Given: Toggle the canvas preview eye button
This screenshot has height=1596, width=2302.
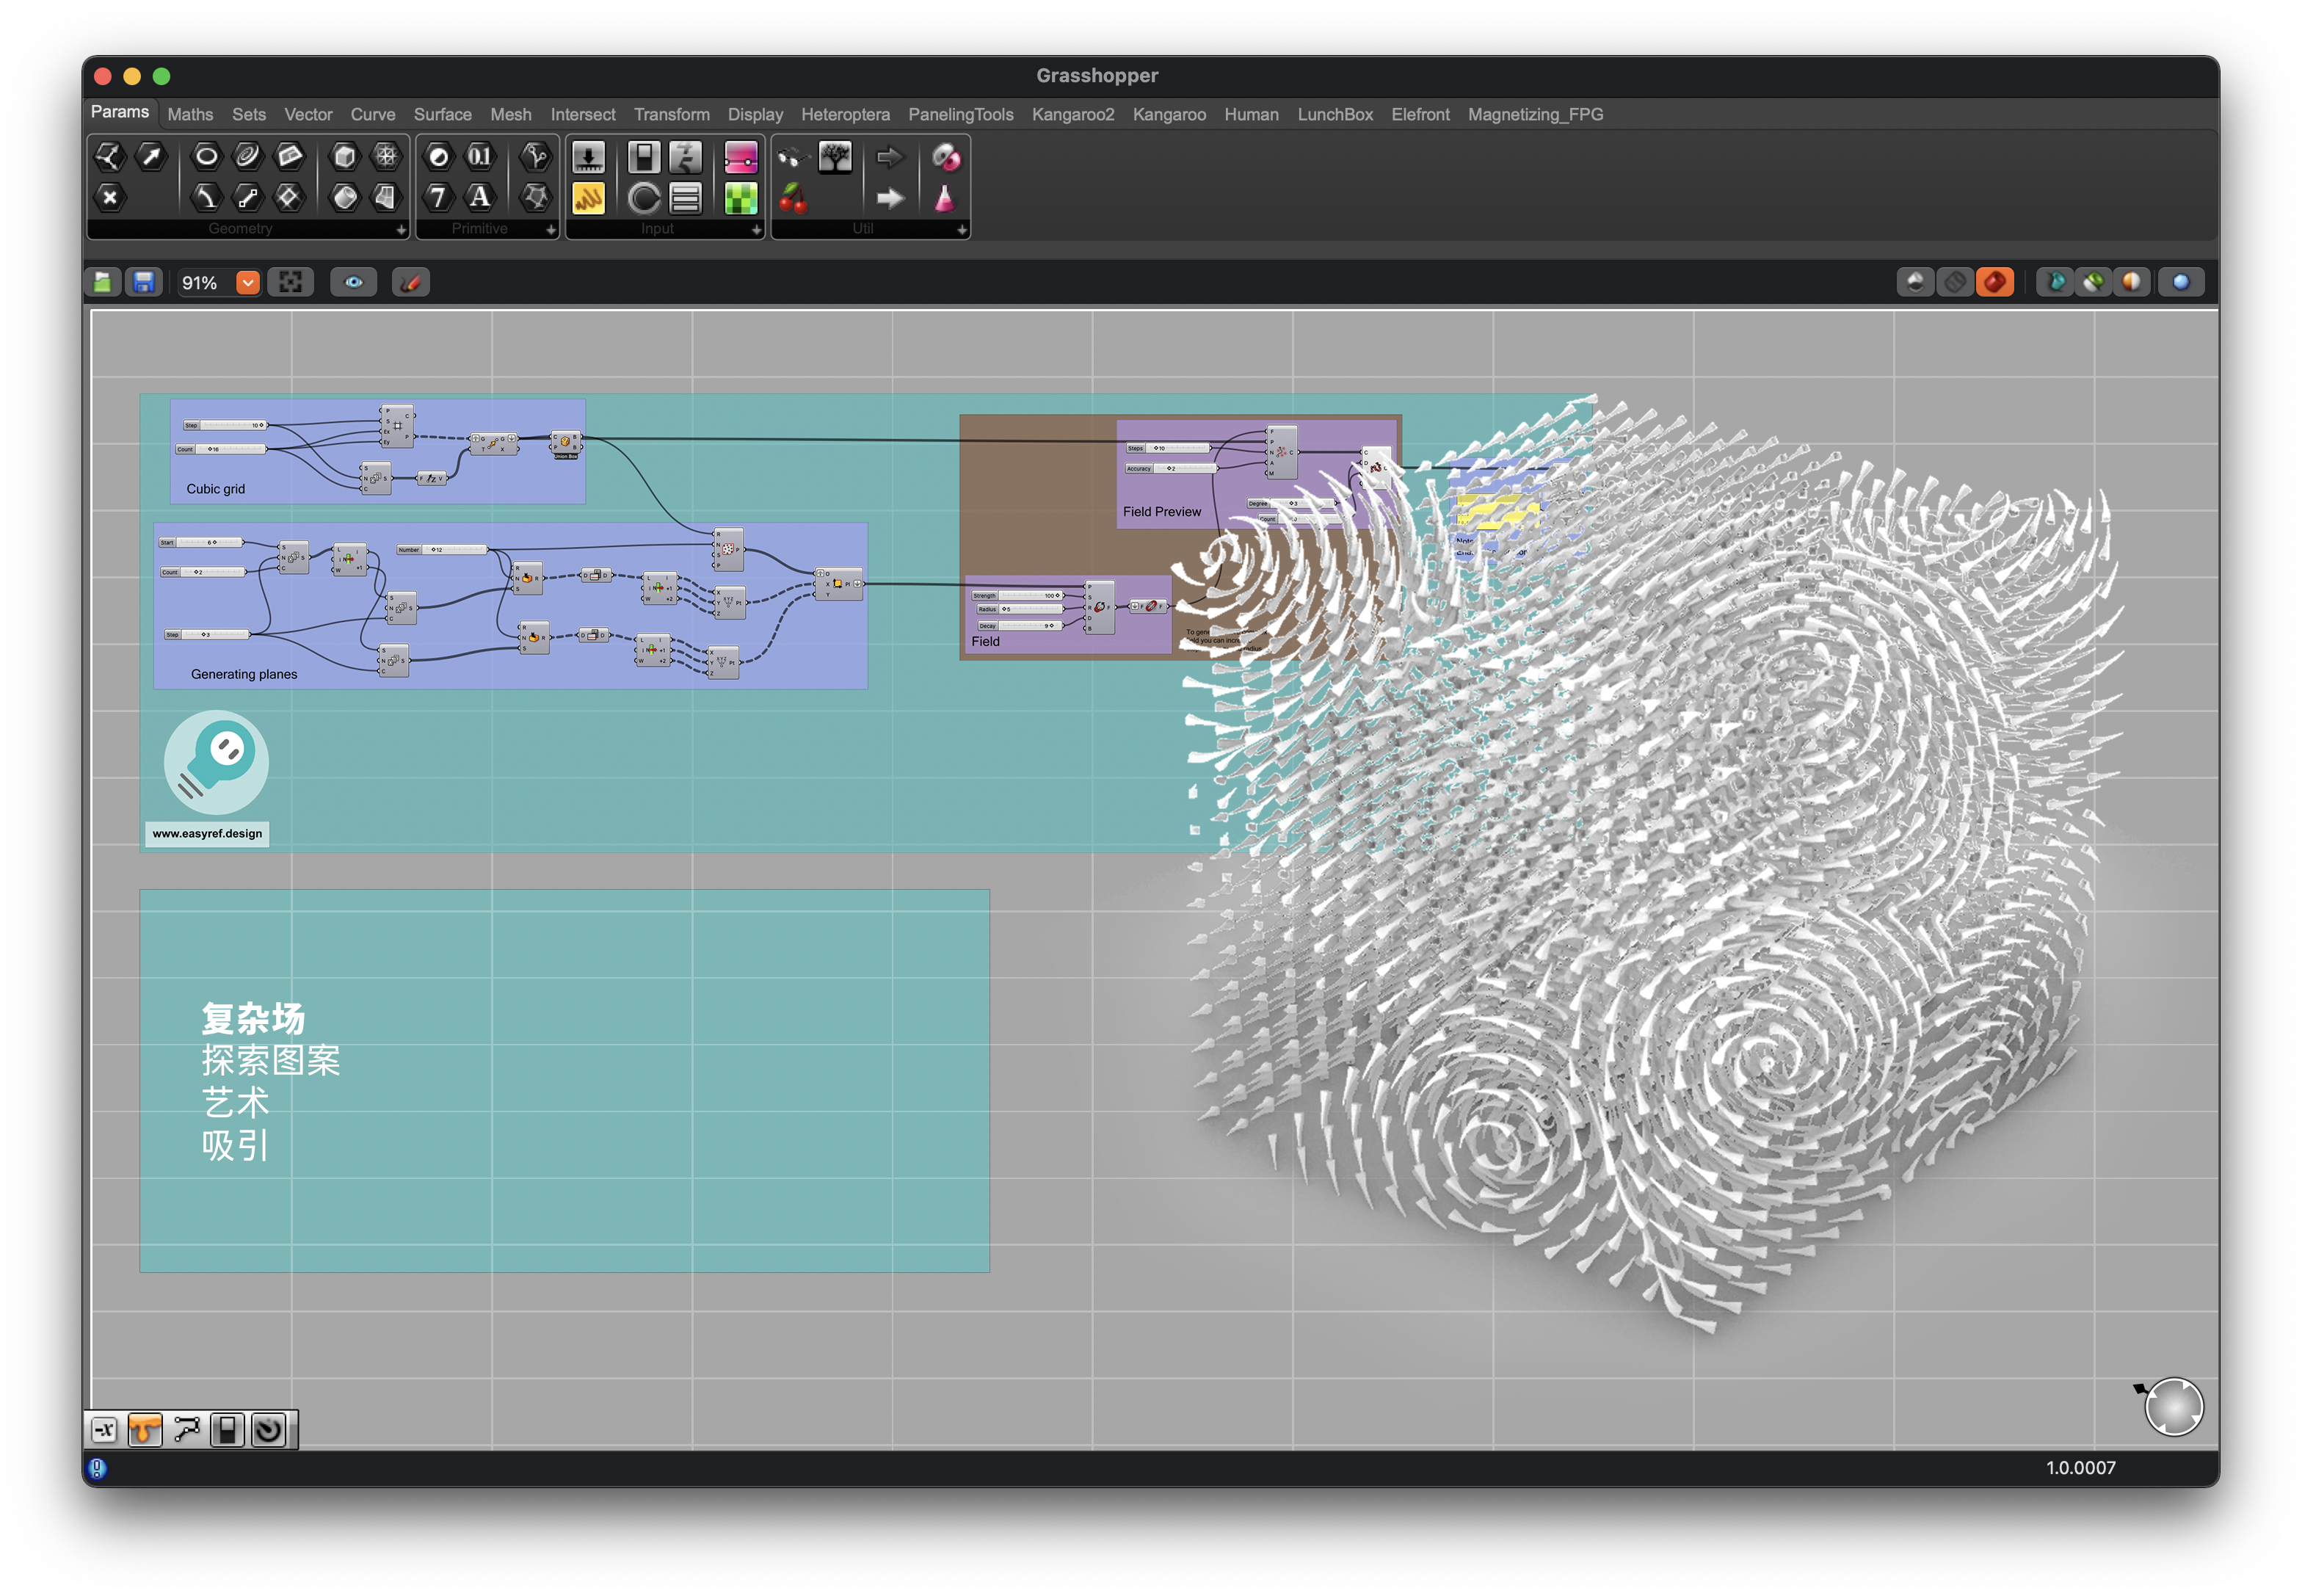Looking at the screenshot, I should [x=353, y=283].
